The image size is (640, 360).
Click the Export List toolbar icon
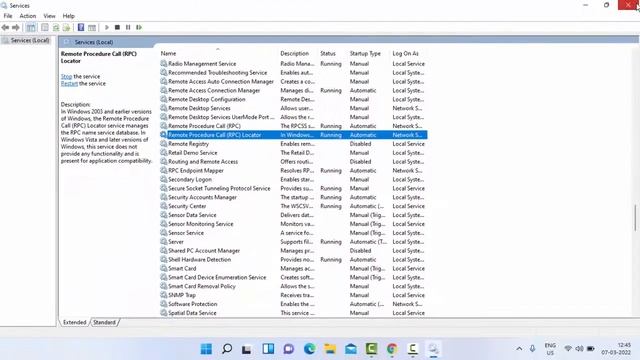pyautogui.click(x=66, y=27)
